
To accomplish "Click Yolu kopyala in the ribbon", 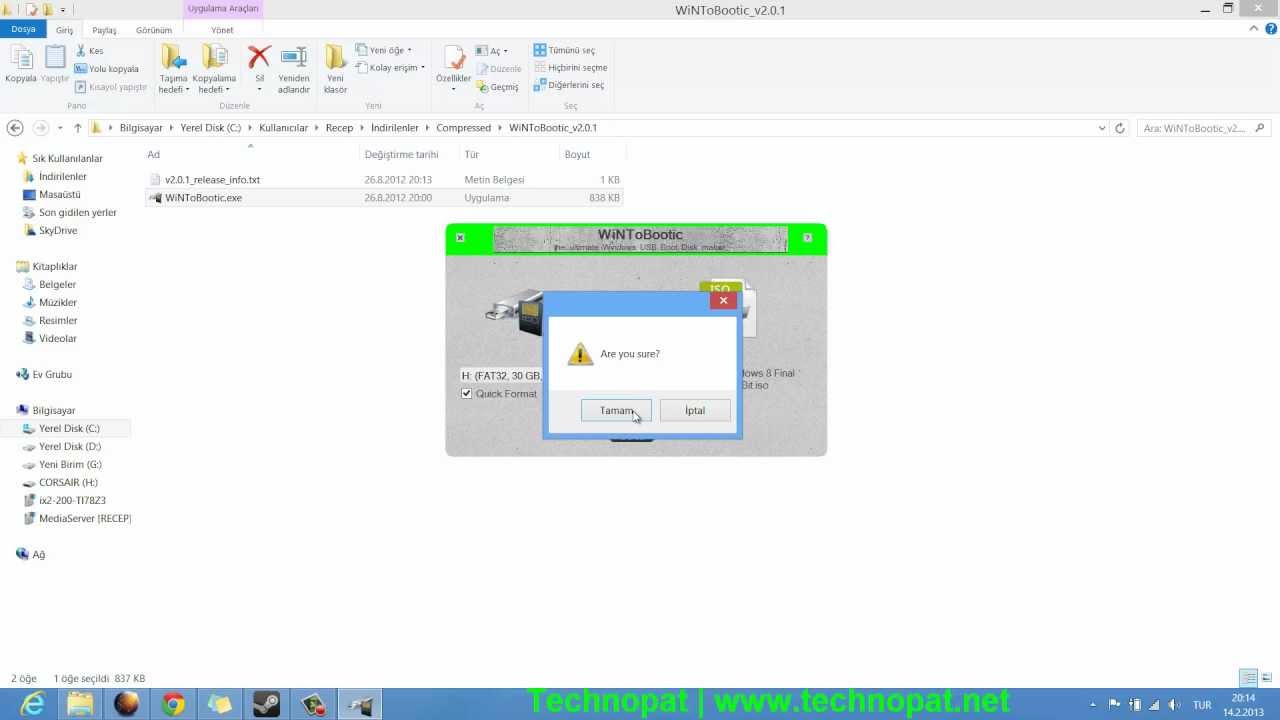I will tap(107, 69).
